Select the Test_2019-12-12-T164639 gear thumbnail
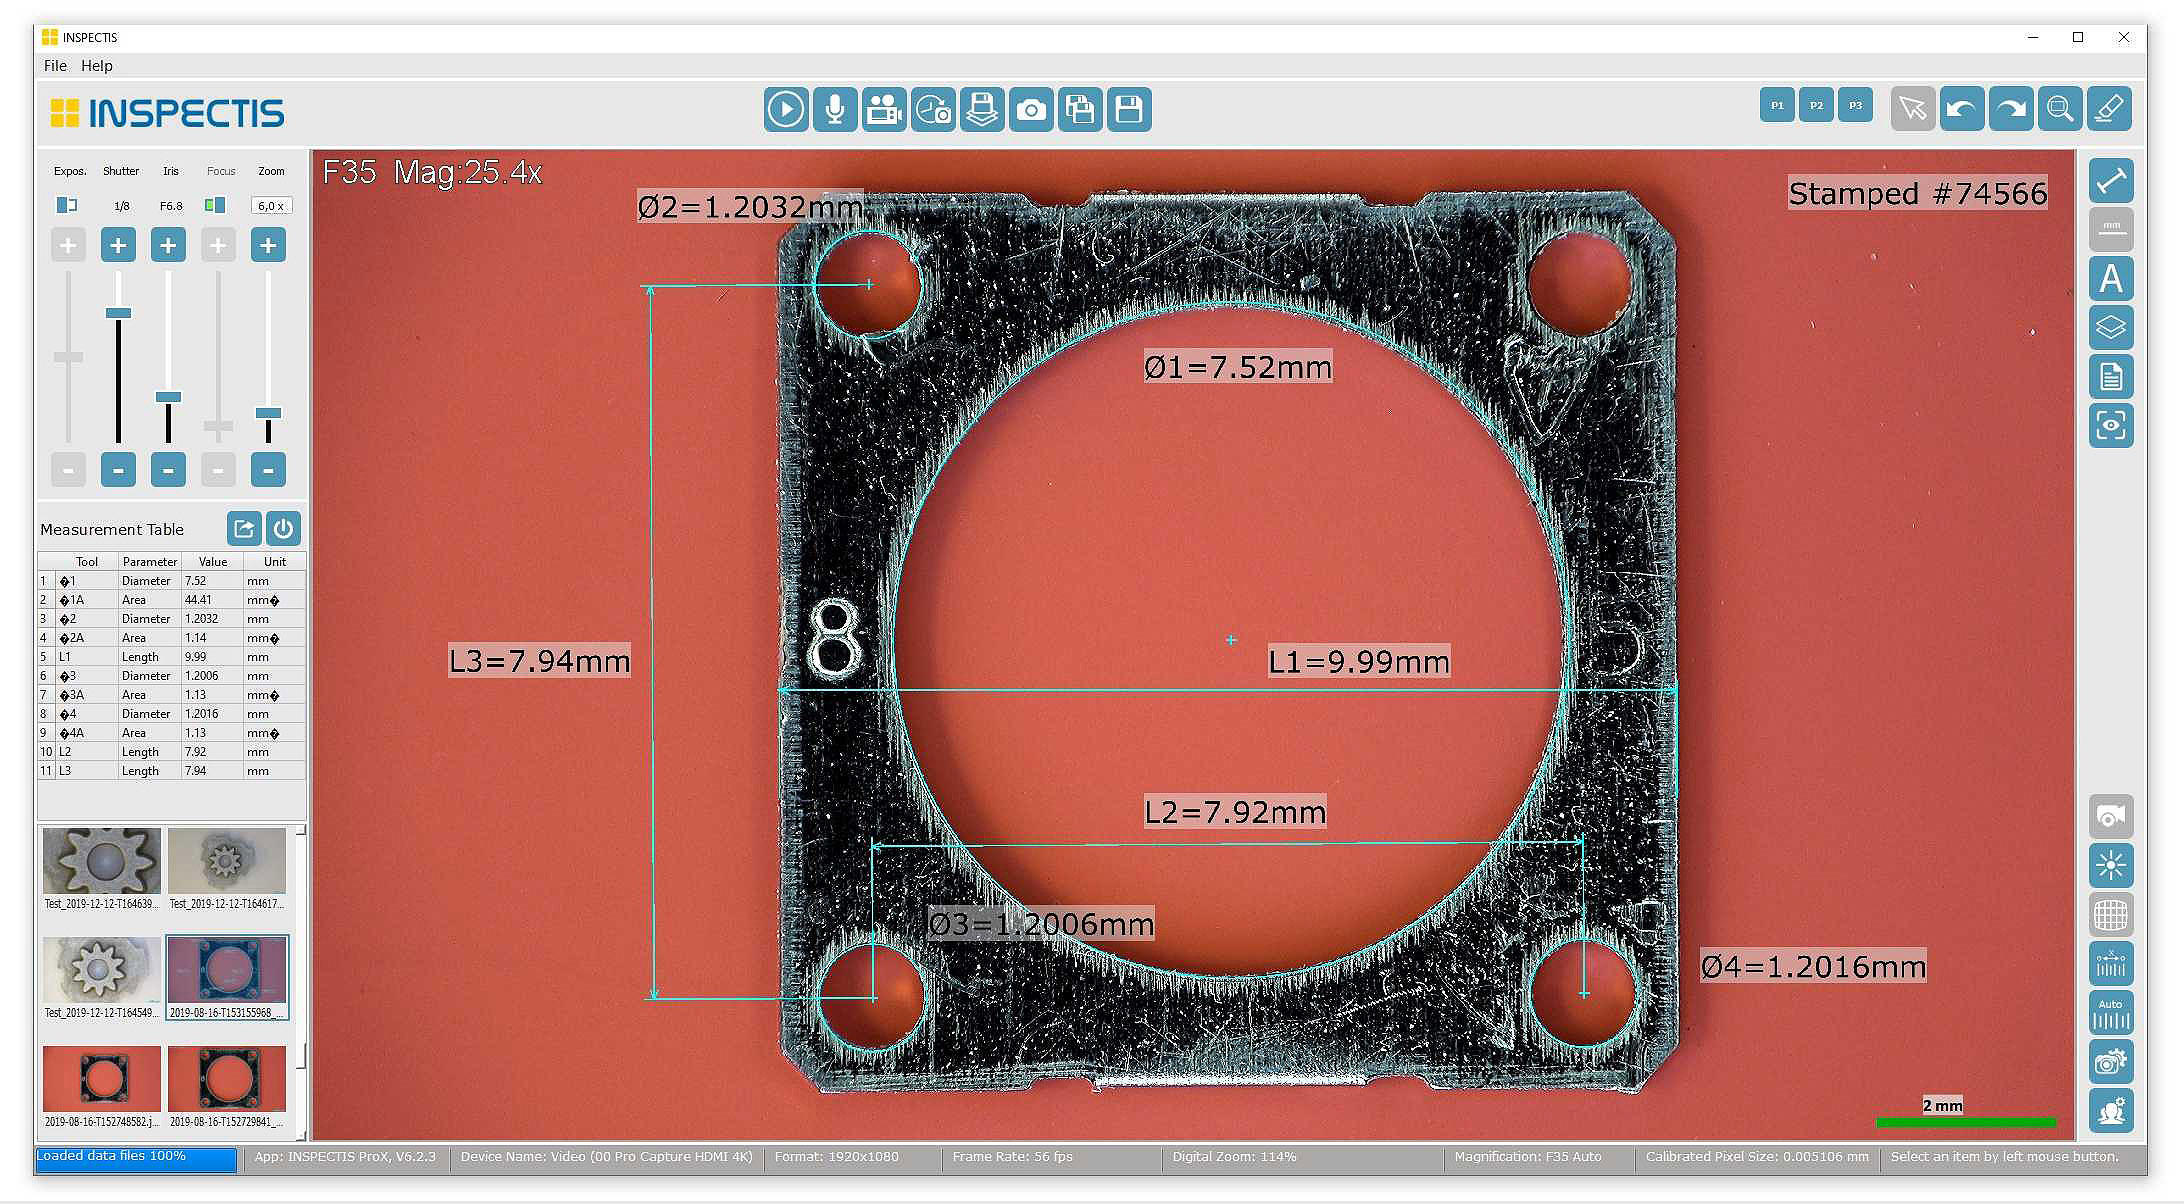This screenshot has height=1204, width=2184. pos(102,861)
